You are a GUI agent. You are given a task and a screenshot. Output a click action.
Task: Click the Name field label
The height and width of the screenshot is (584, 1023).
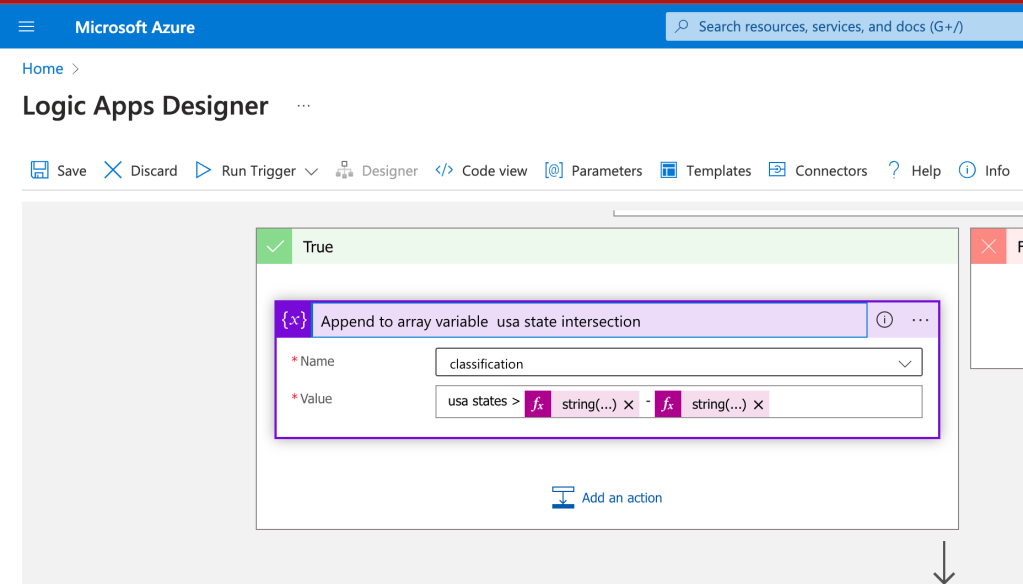(x=316, y=361)
